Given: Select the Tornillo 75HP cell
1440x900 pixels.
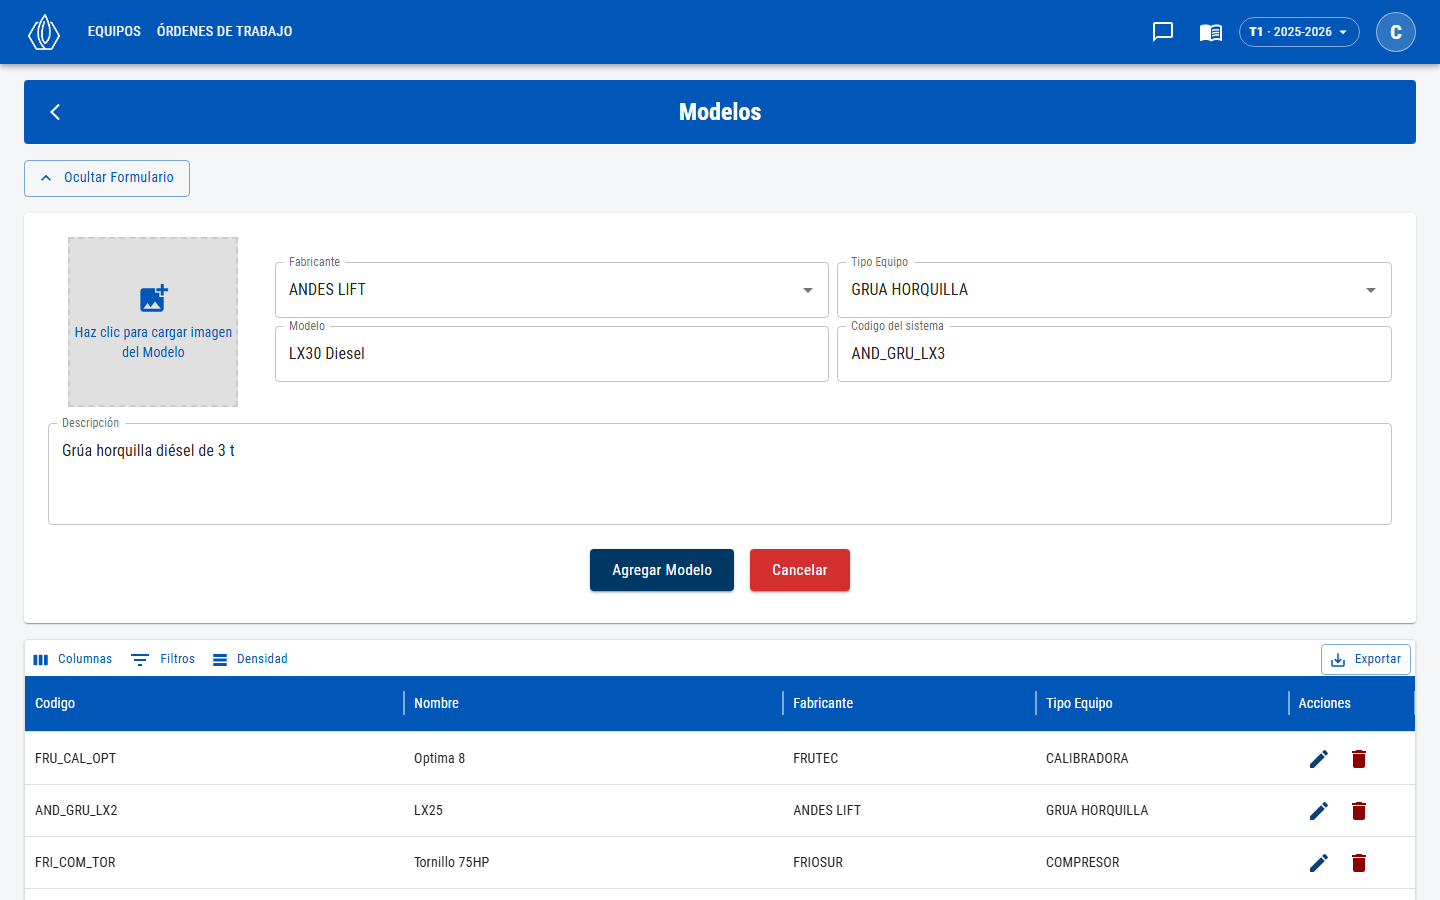Looking at the screenshot, I should coord(593,863).
